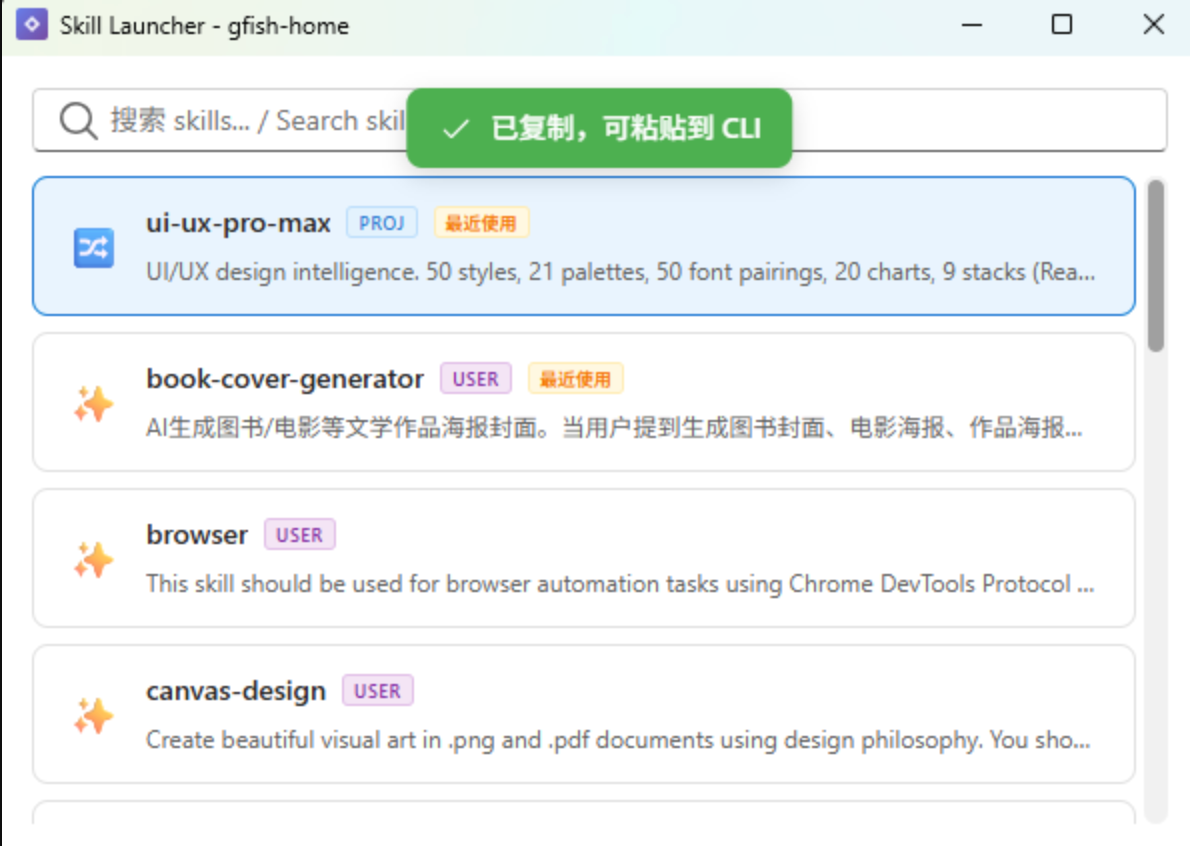Viewport: 1190px width, 846px height.
Task: Select the ui-ux-pro-max skill name
Action: tap(238, 223)
